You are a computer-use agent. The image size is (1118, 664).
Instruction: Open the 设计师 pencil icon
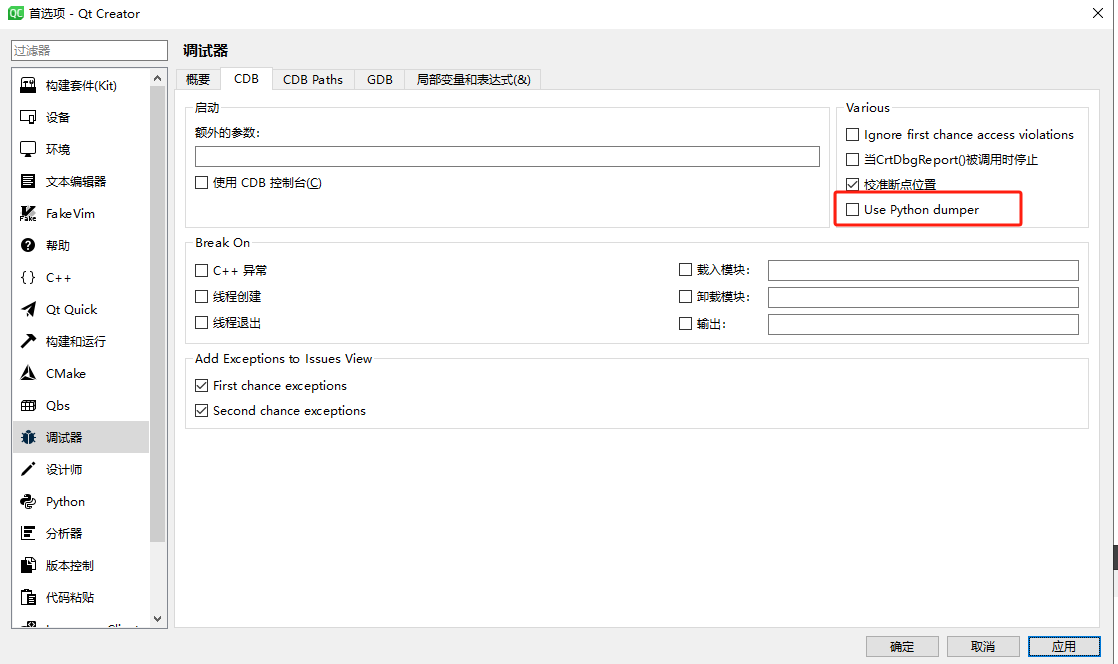click(x=28, y=469)
